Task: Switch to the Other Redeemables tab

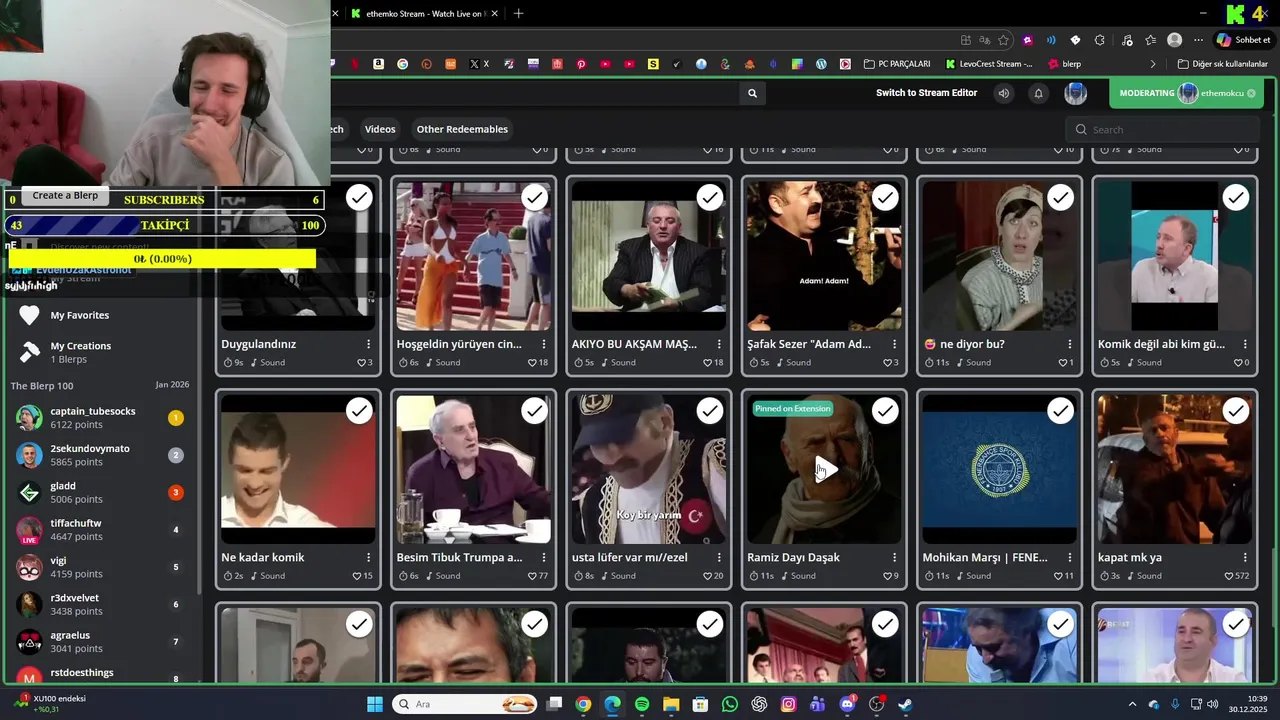Action: [x=462, y=129]
